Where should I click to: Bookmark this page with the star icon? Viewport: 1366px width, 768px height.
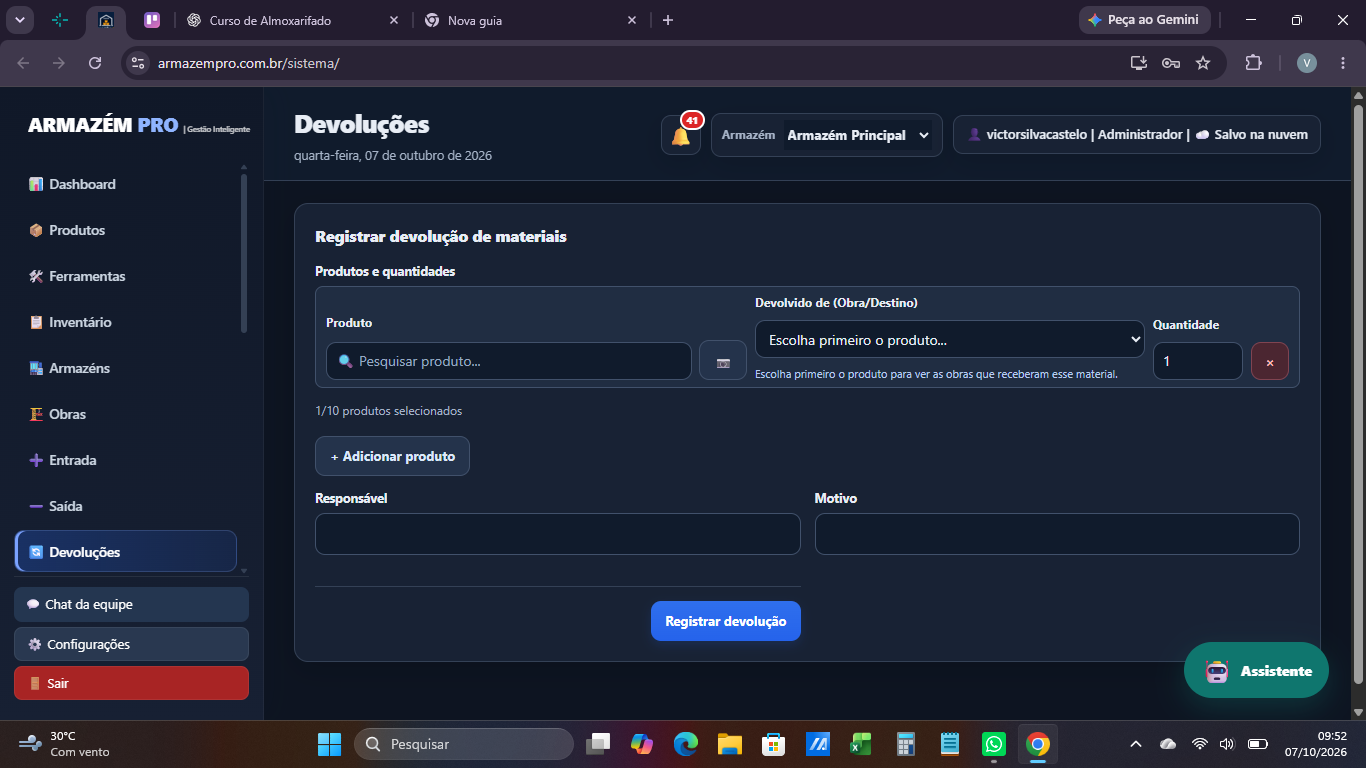[1203, 63]
